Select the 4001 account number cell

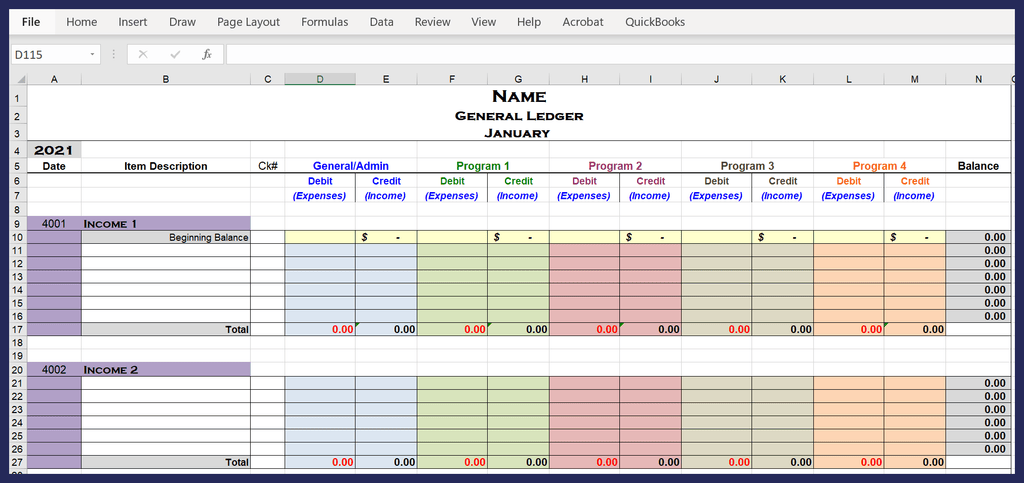click(54, 224)
